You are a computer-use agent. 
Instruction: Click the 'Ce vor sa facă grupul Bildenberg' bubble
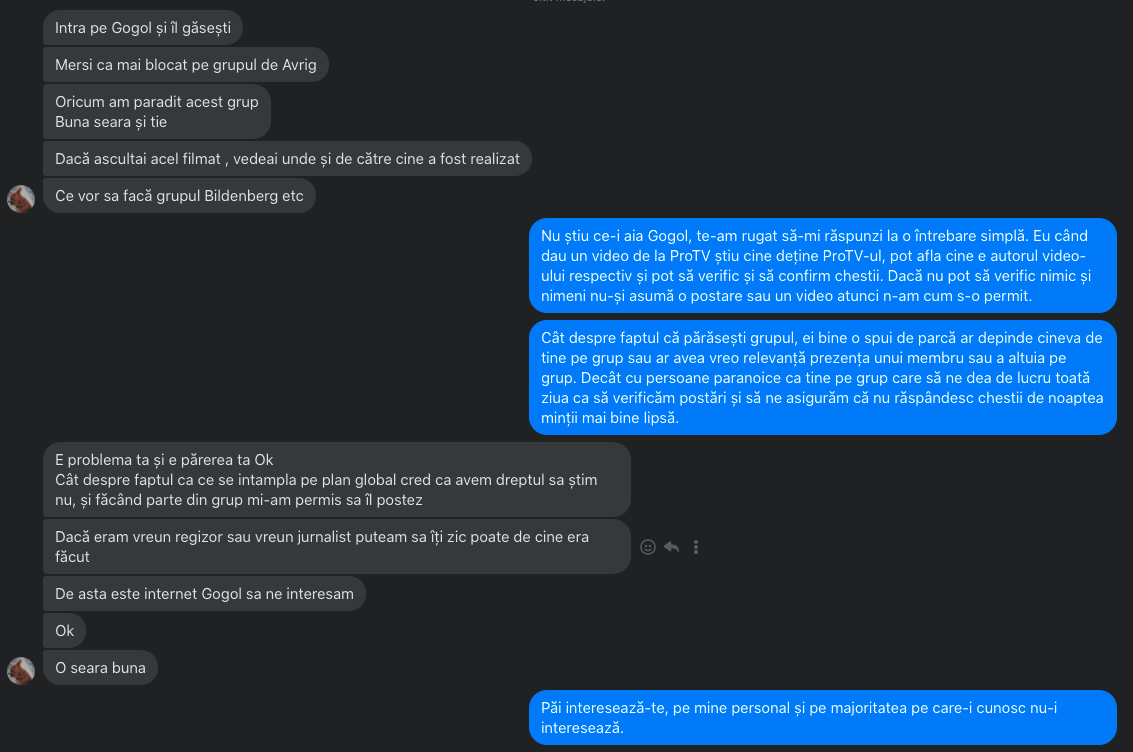(x=179, y=196)
